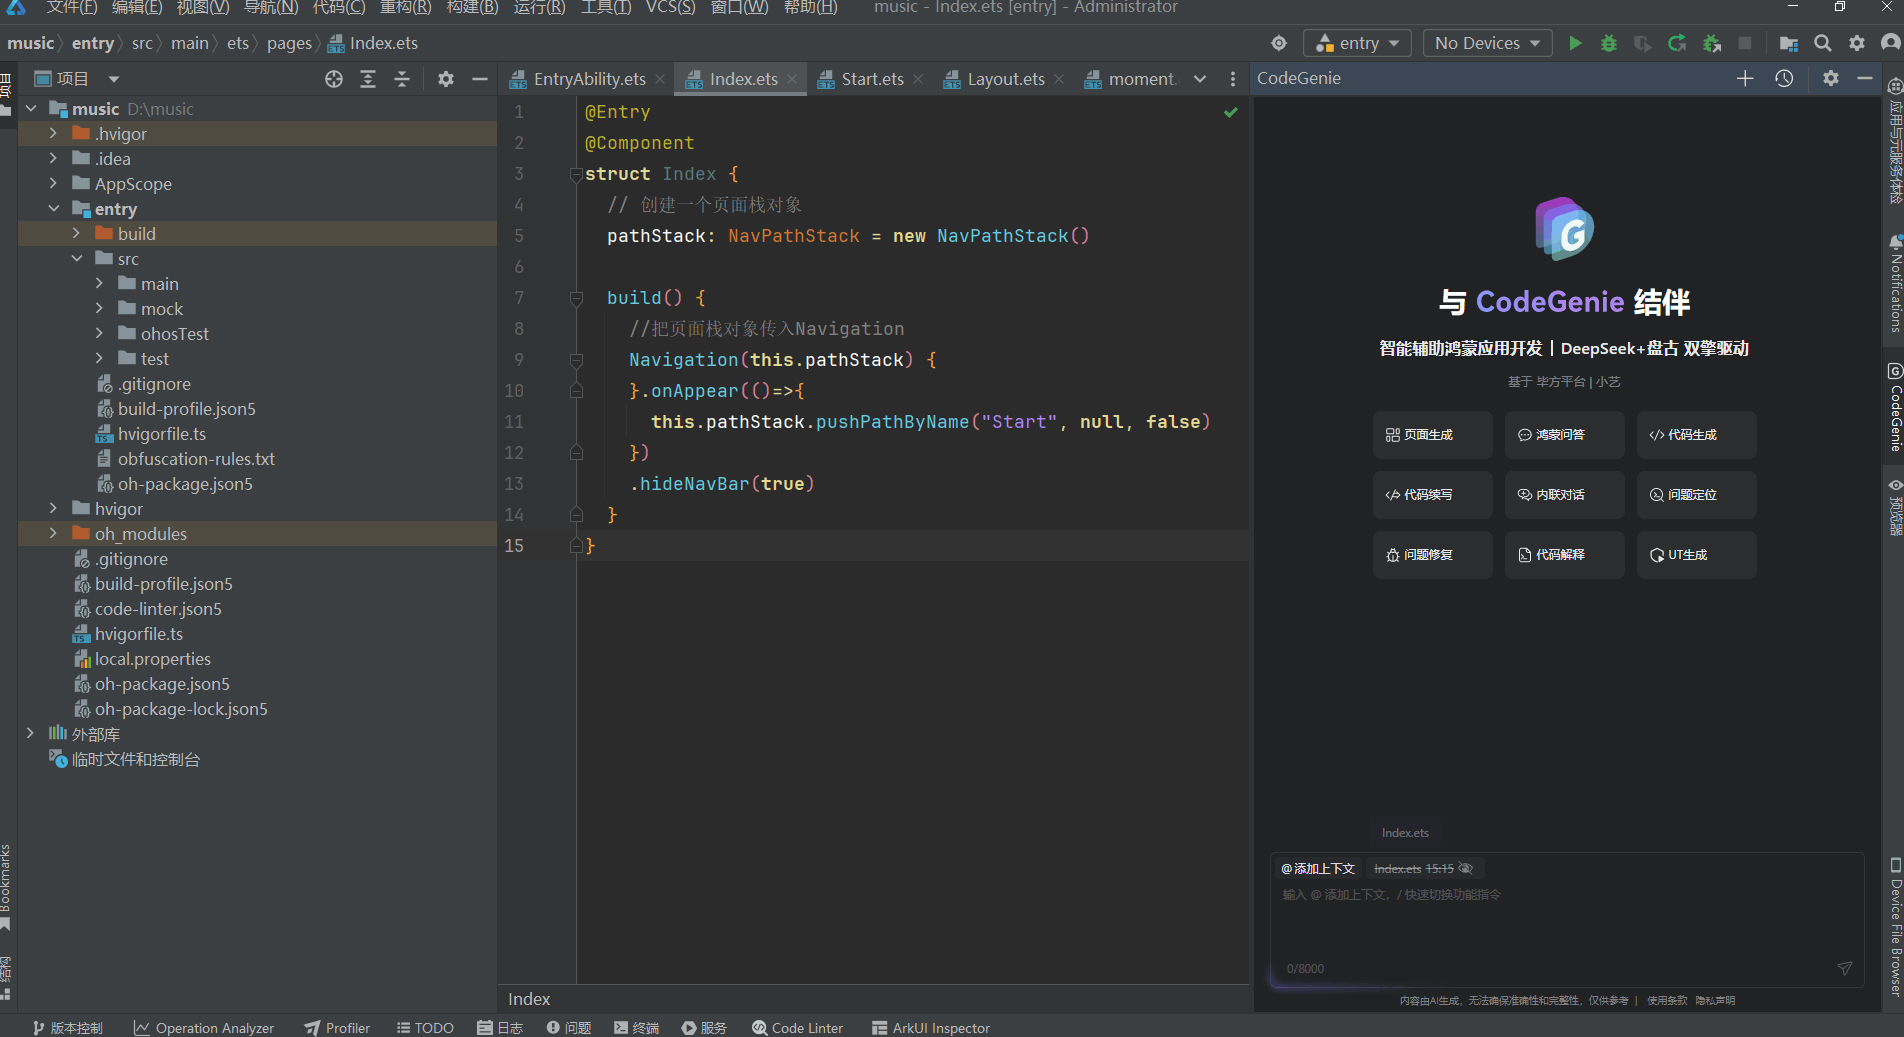Click the reload changes icon in toolbar

pos(1677,43)
